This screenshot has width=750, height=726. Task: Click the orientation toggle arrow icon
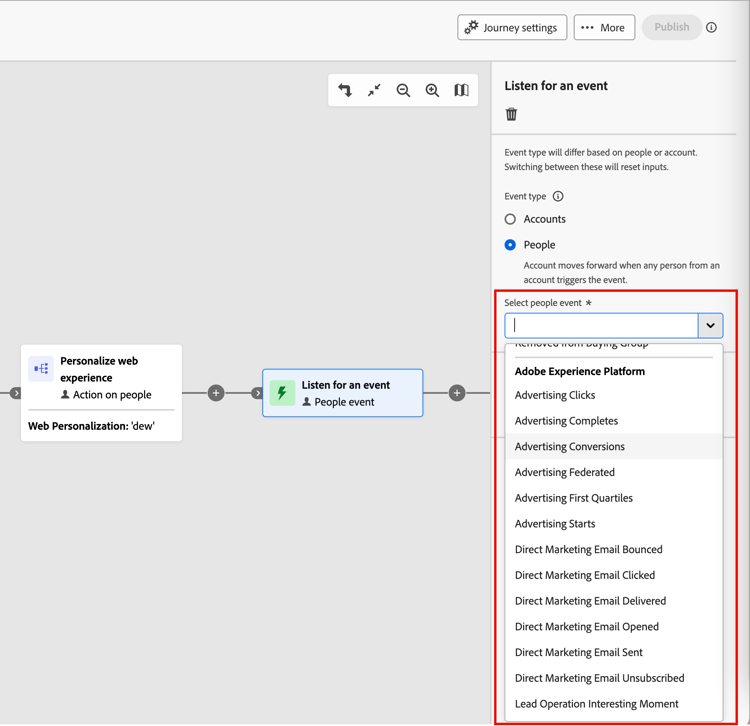coord(345,90)
